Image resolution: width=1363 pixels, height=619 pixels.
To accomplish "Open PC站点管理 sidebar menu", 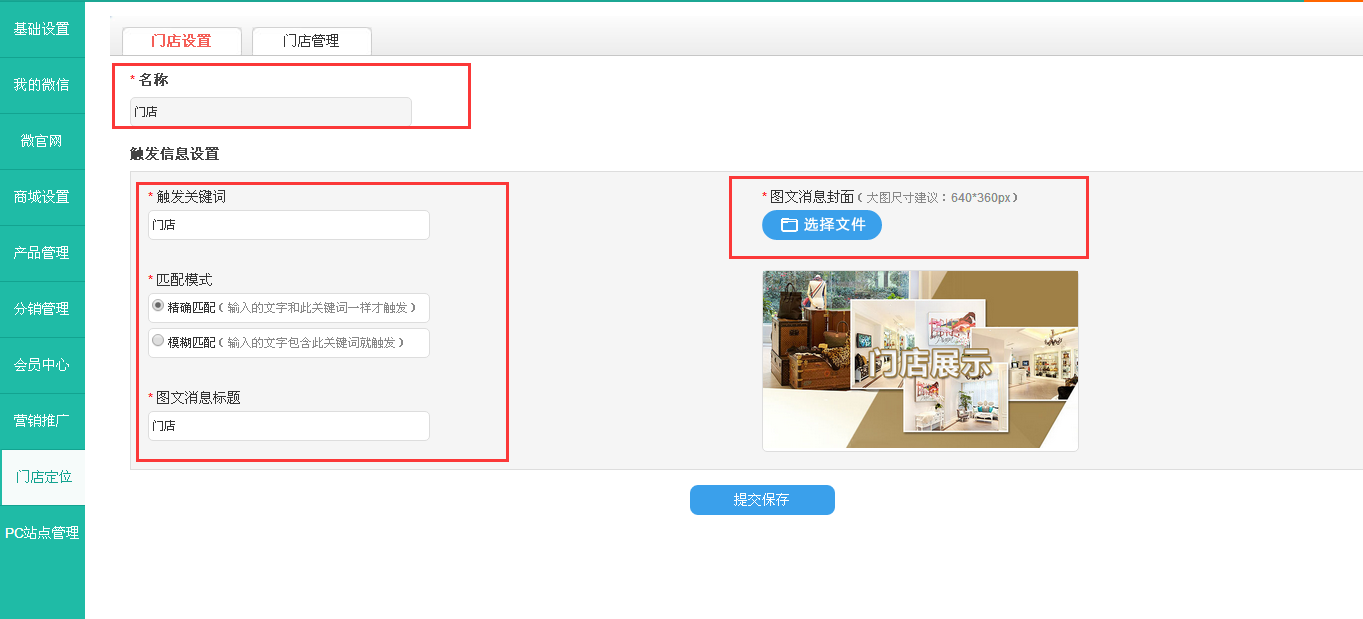I will [x=42, y=533].
